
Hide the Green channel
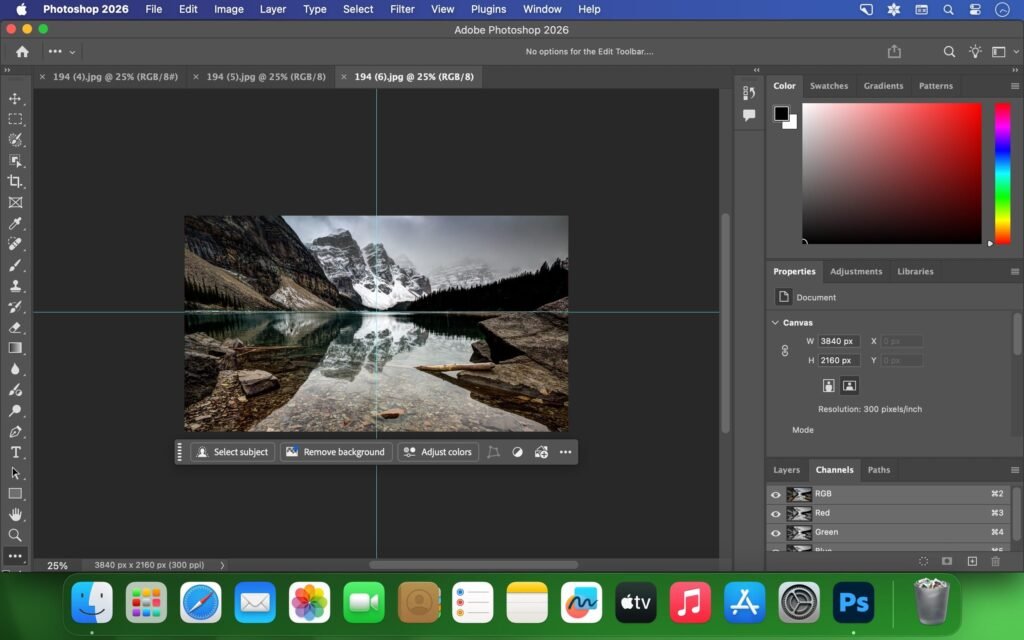coord(776,532)
